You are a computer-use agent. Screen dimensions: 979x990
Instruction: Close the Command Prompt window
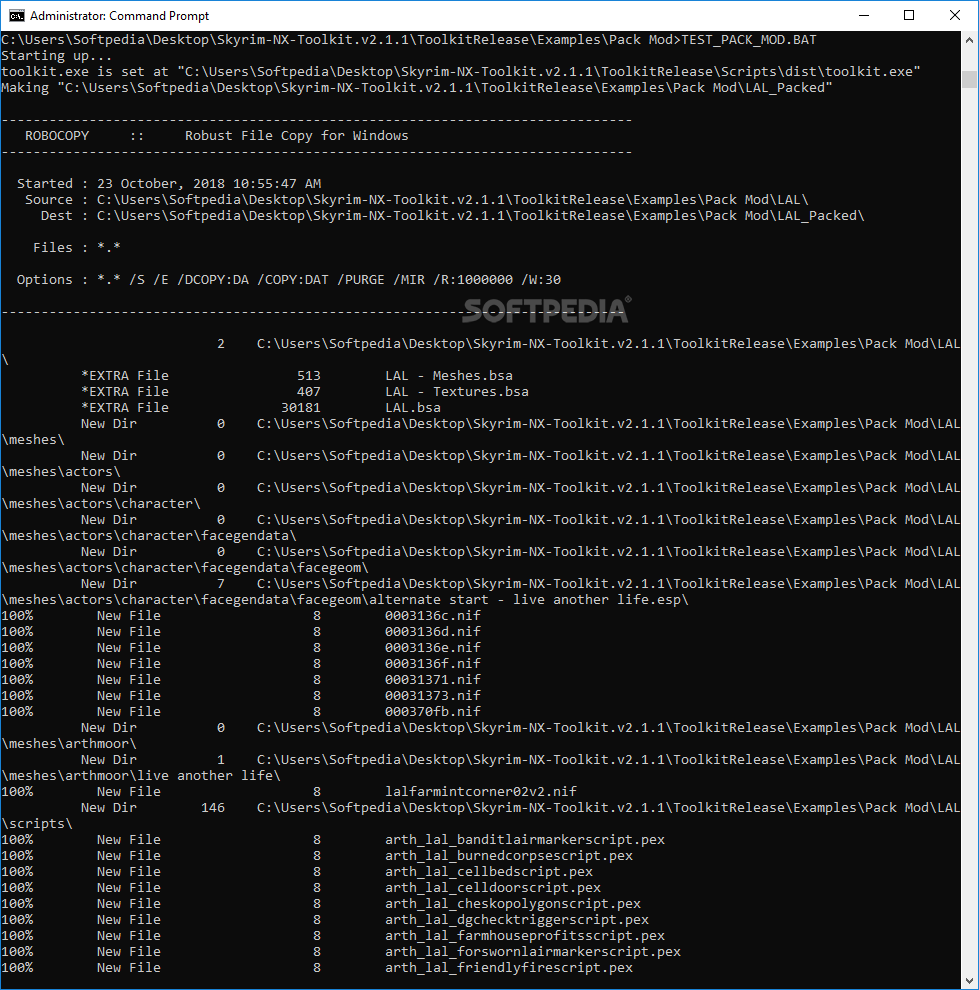point(955,15)
